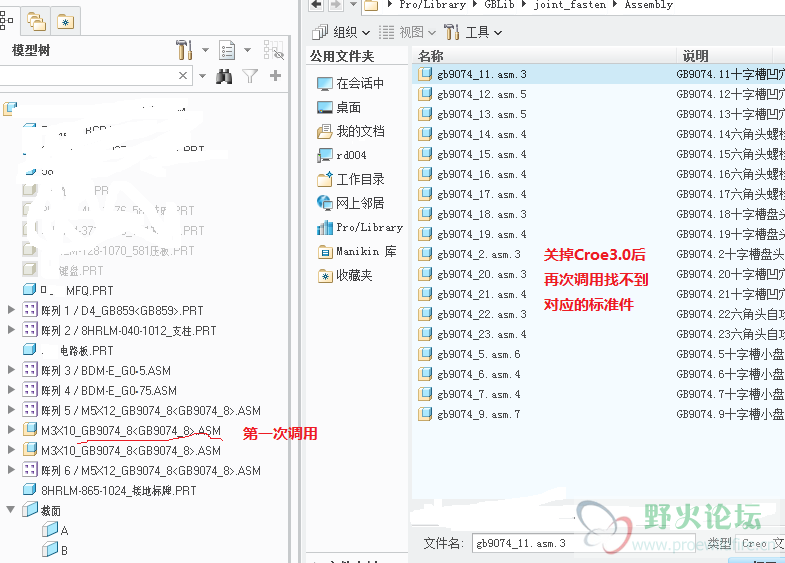Click GBLib in the path breadcrumb
Viewport: 785px width, 563px height.
click(x=500, y=5)
